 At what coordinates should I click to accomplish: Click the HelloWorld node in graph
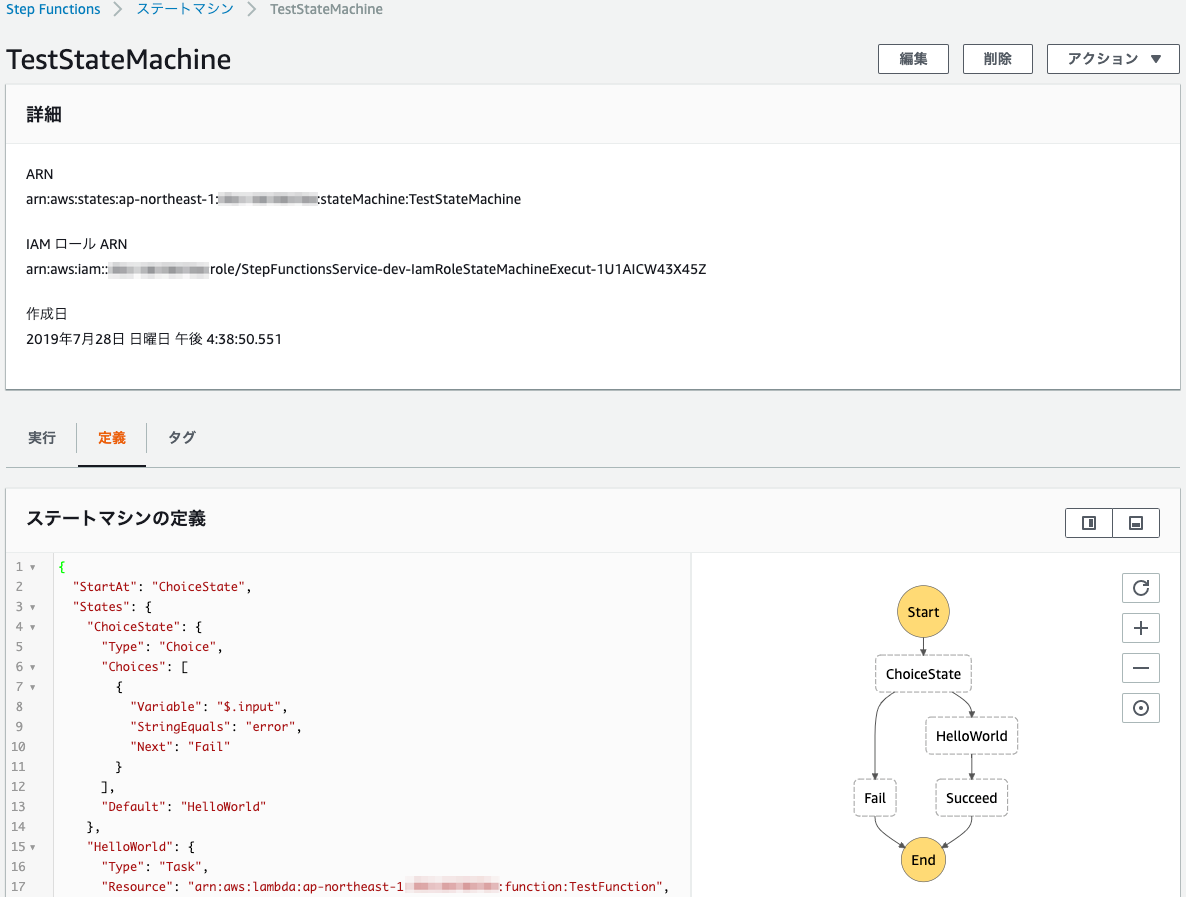point(971,736)
